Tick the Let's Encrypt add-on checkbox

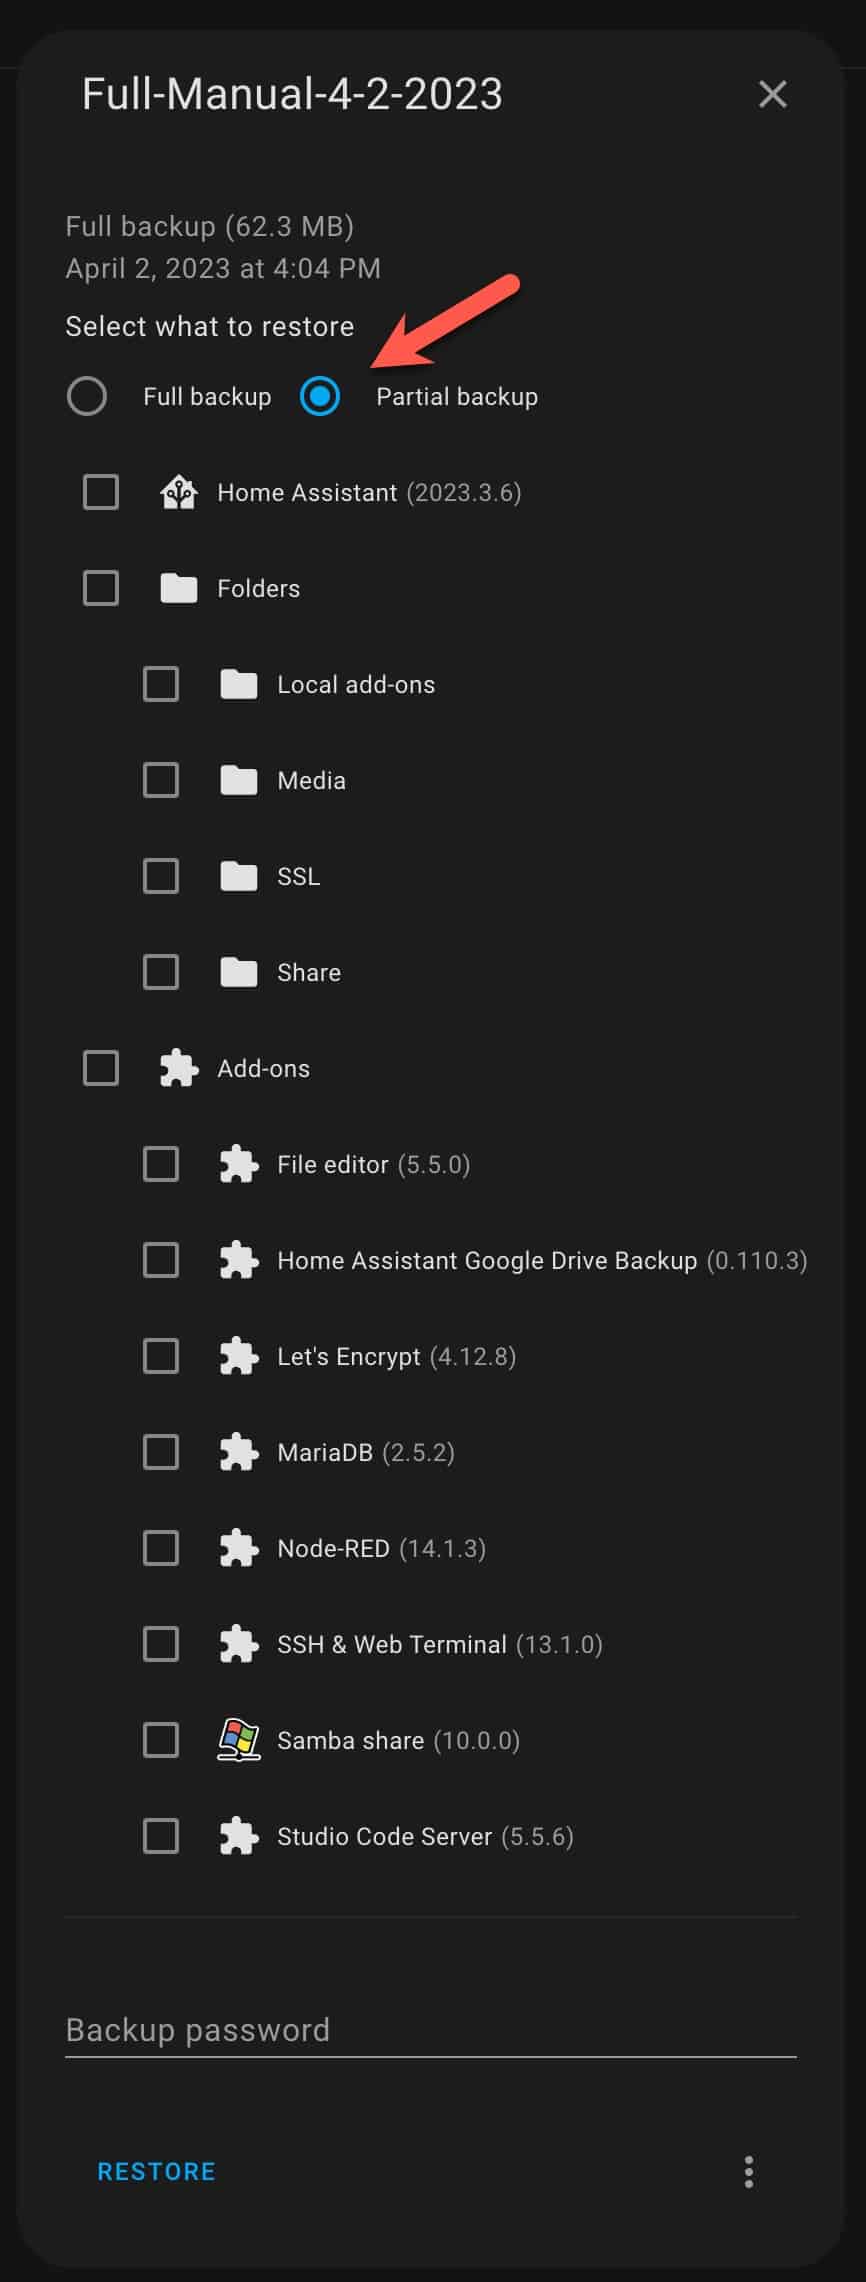161,1356
